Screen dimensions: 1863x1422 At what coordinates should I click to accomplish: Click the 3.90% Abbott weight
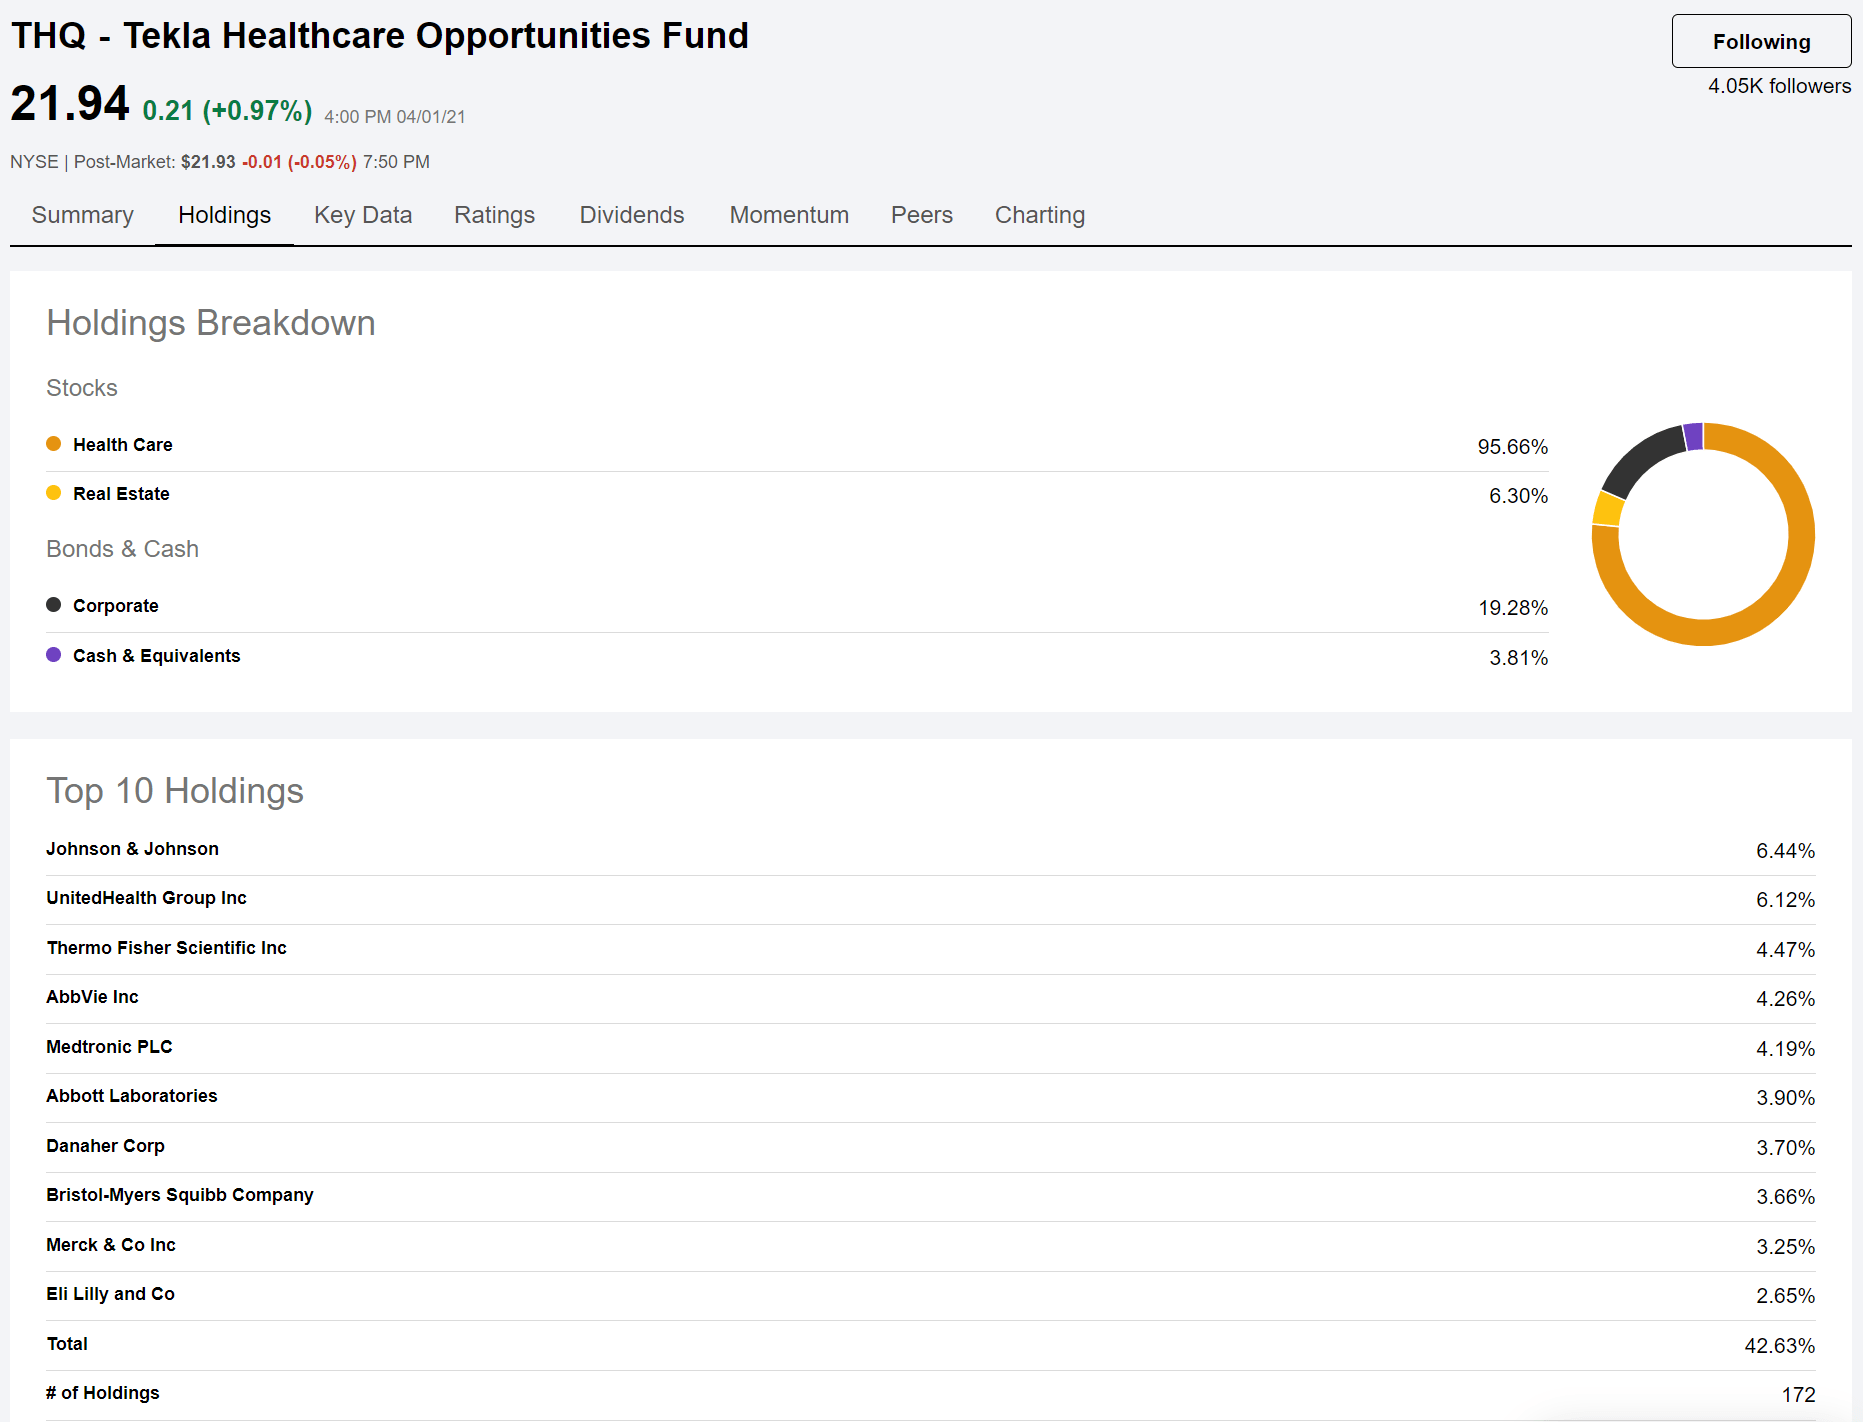point(1785,1098)
